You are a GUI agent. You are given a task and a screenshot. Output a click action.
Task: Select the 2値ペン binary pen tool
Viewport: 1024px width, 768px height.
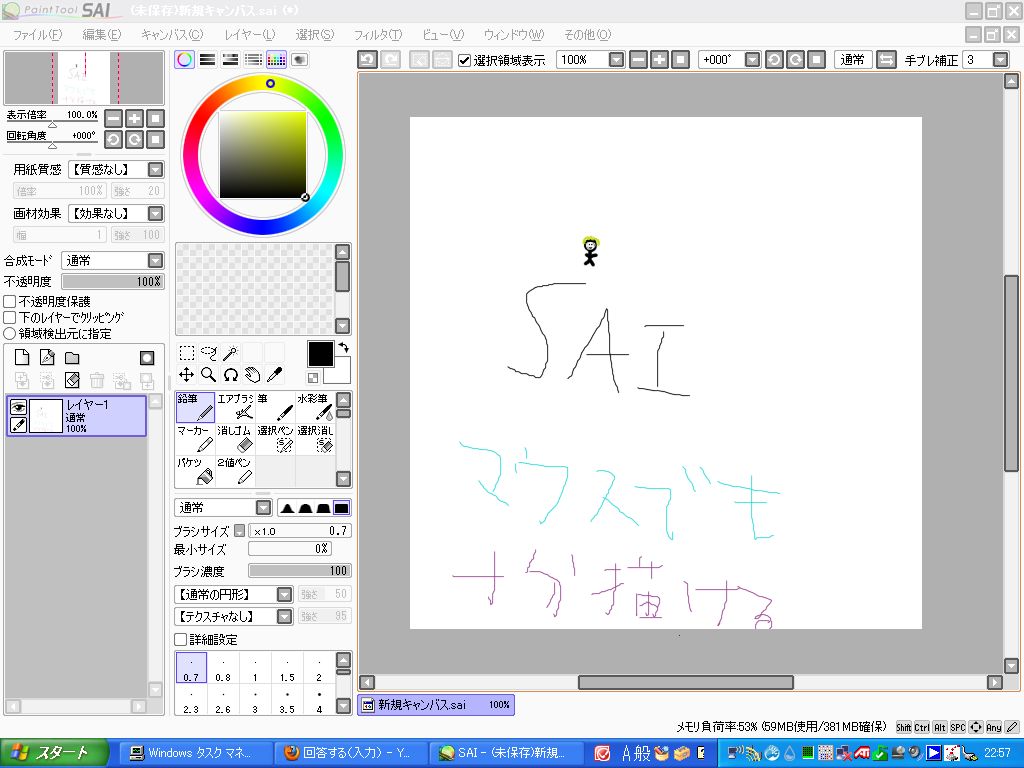[x=235, y=471]
